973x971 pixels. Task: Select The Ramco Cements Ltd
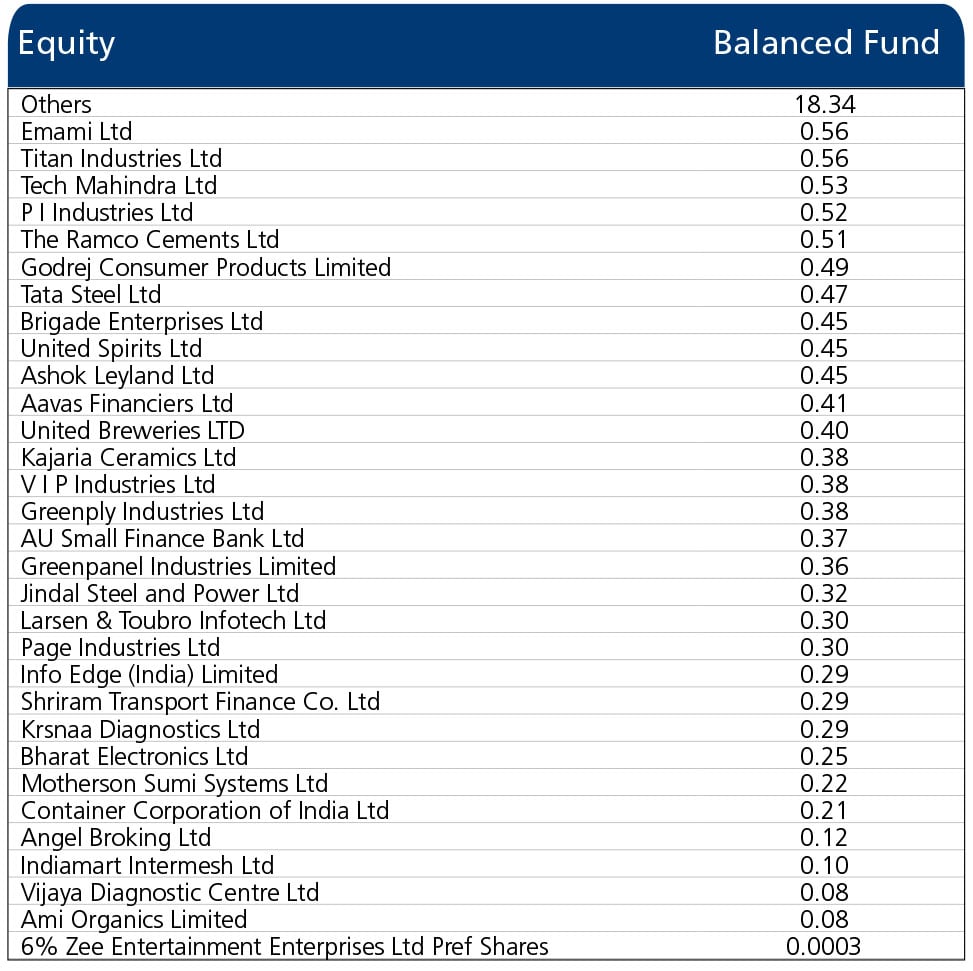click(150, 240)
